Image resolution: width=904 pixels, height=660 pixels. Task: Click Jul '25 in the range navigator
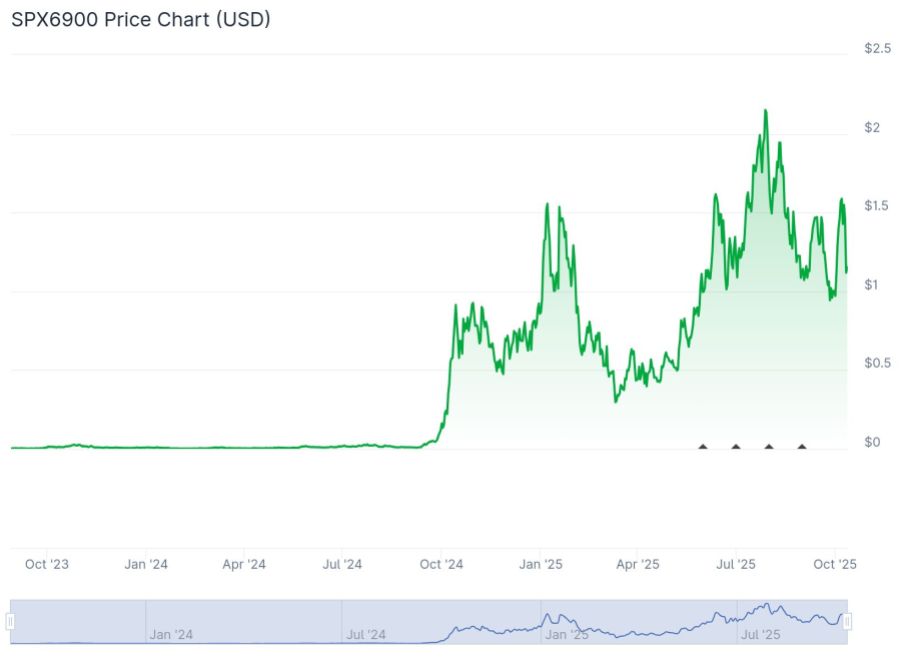click(x=761, y=634)
